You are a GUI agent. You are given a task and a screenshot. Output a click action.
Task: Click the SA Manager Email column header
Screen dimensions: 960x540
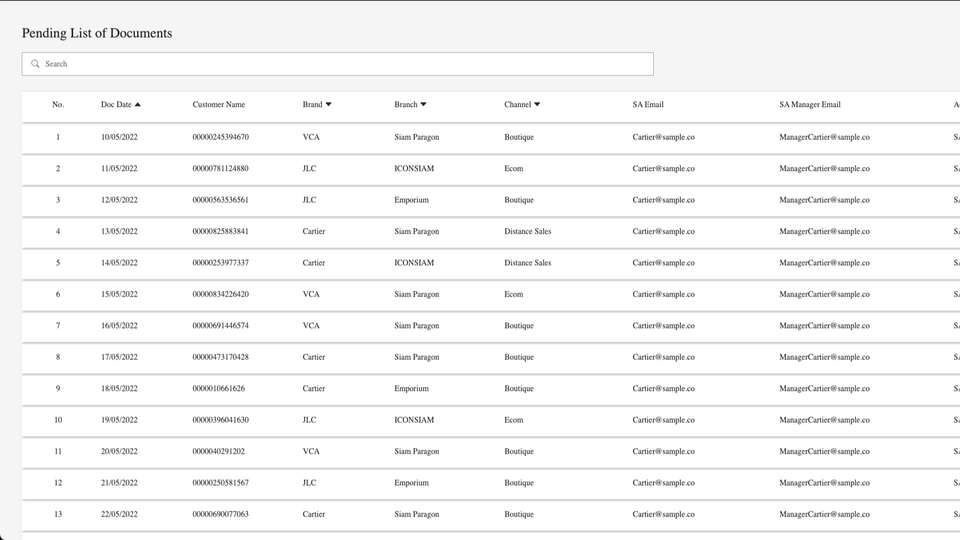(809, 105)
